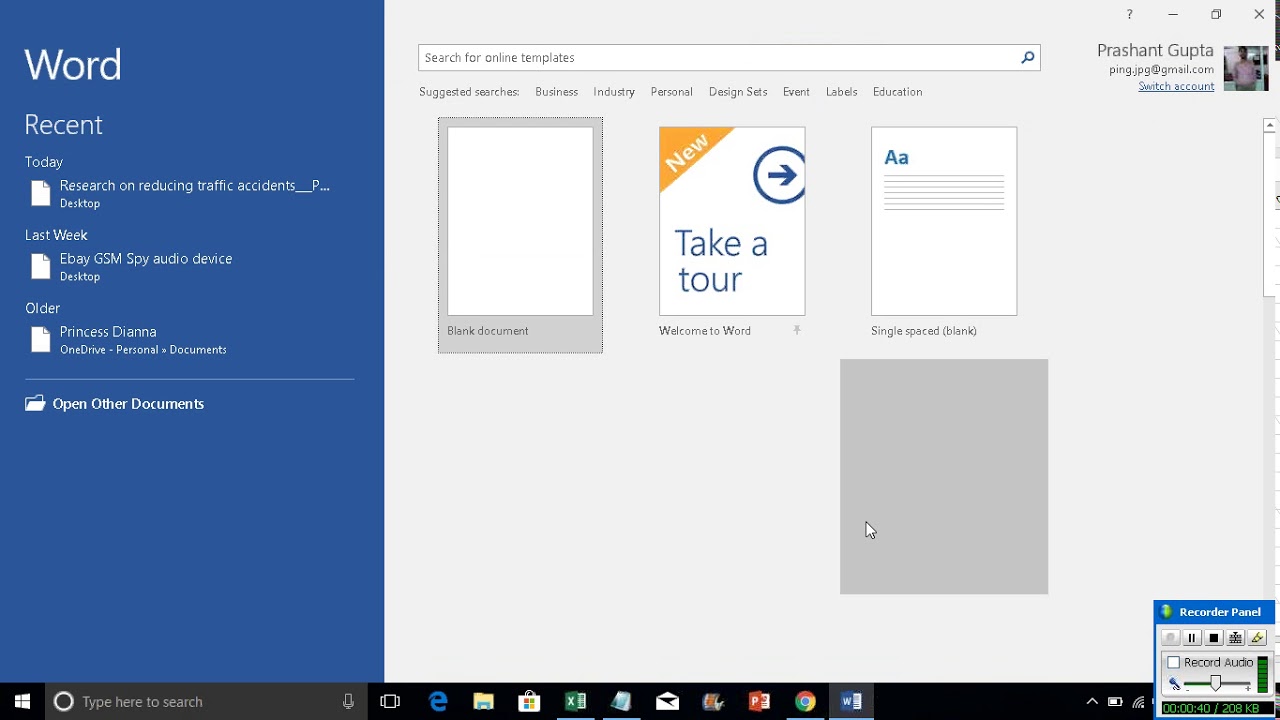Click the Ebay GSM Spy document icon
This screenshot has height=720, width=1280.
(41, 267)
